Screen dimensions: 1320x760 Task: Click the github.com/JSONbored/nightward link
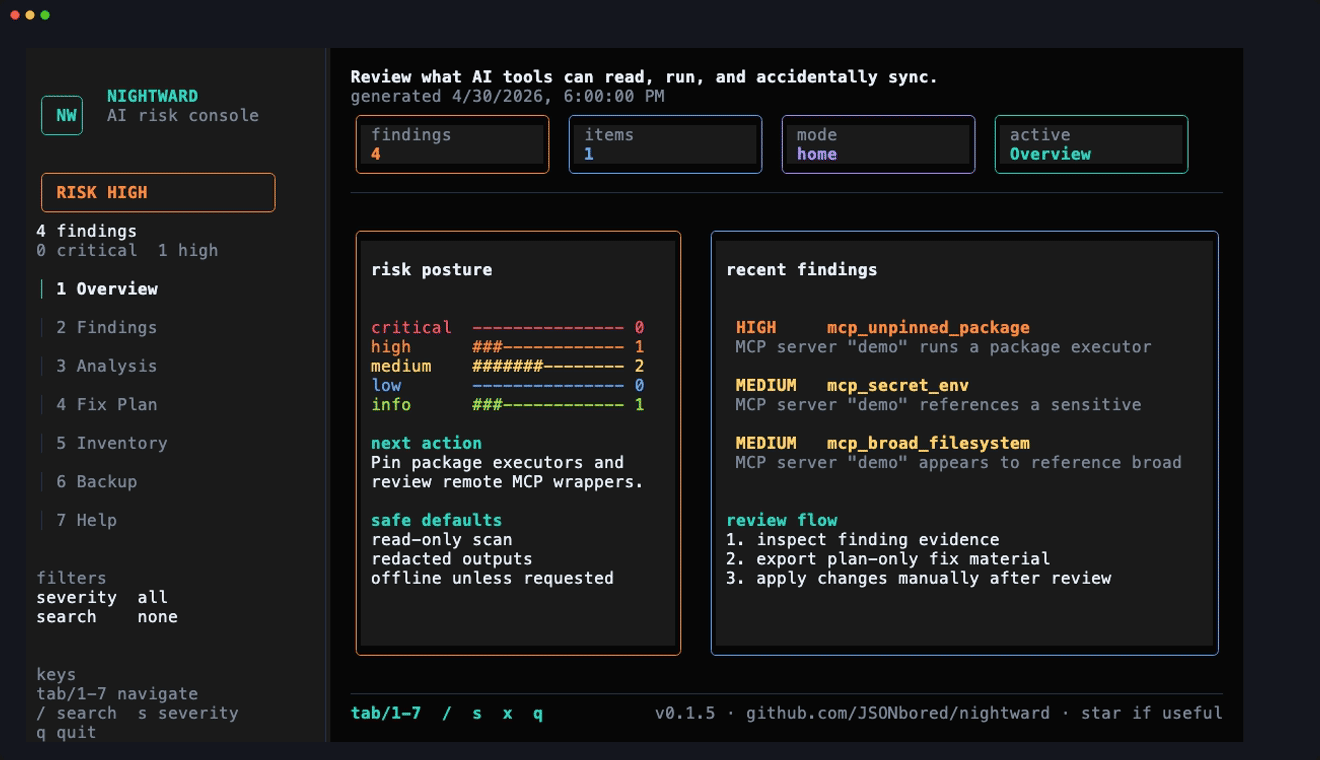pos(897,713)
